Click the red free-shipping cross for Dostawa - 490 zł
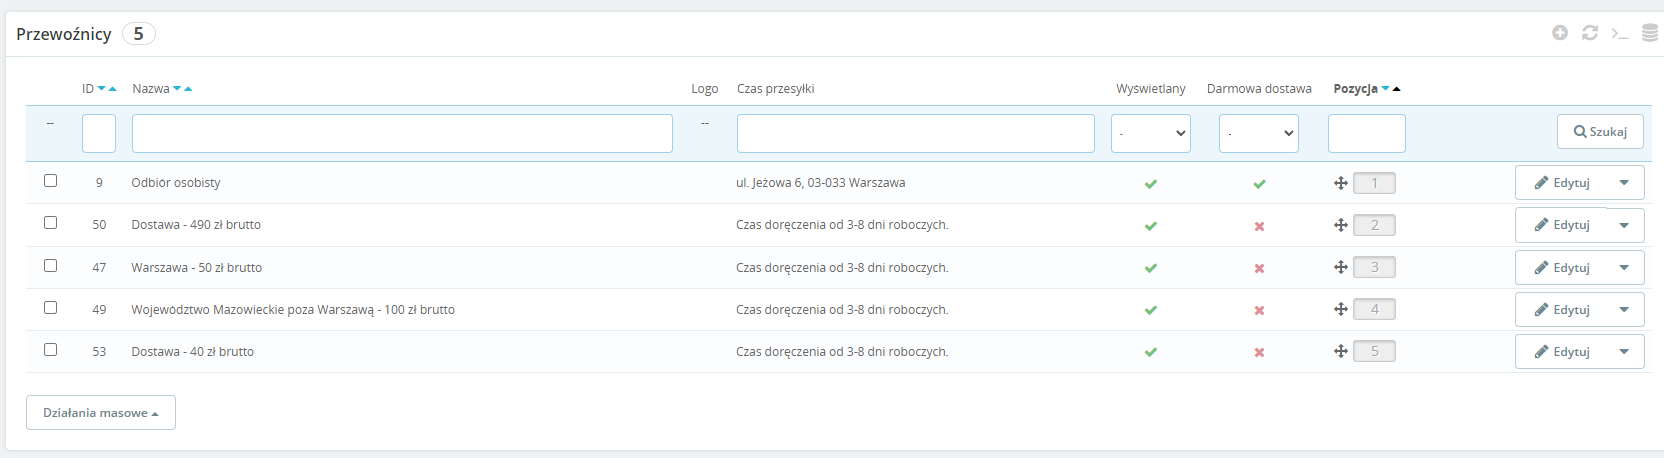This screenshot has height=458, width=1664. point(1259,226)
